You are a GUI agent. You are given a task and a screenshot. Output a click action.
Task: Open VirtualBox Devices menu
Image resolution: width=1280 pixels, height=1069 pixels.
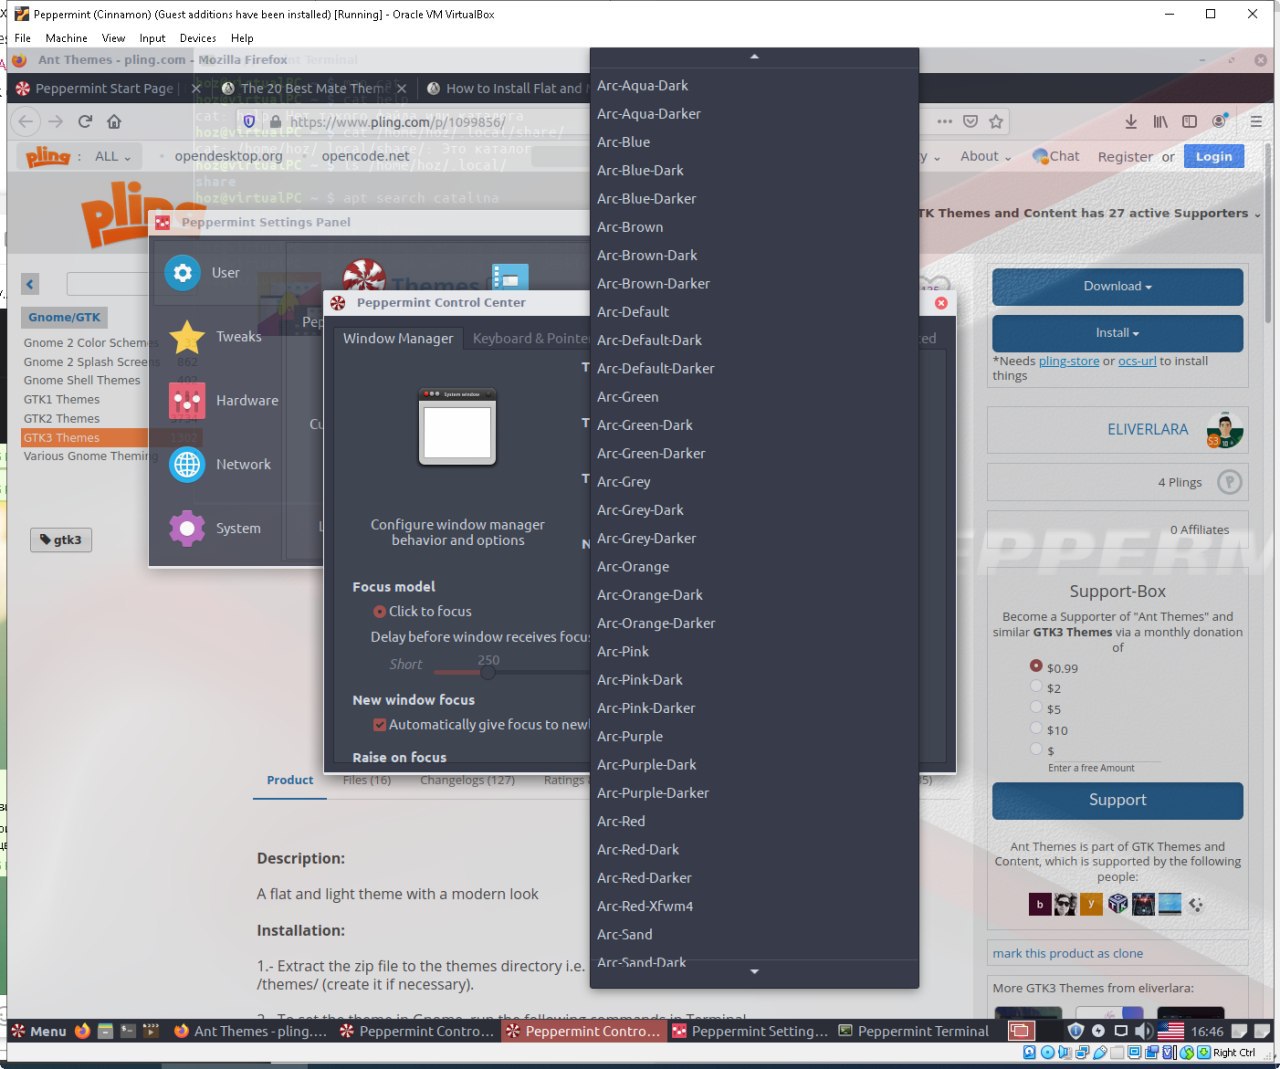coord(198,38)
